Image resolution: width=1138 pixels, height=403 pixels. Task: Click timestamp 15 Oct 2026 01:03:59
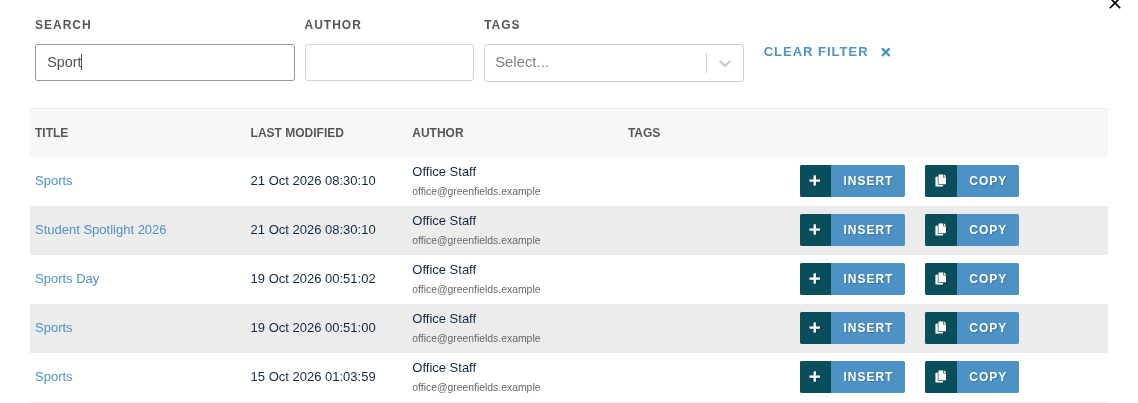pyautogui.click(x=313, y=377)
